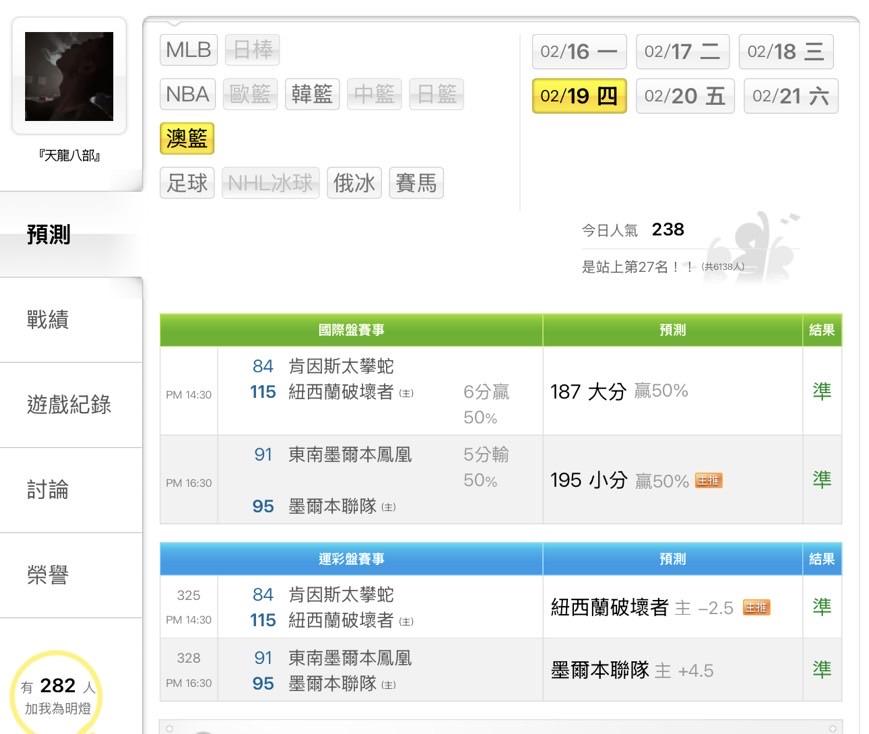Image resolution: width=869 pixels, height=734 pixels.
Task: Click the 準 result for 187 大分
Action: 822,391
